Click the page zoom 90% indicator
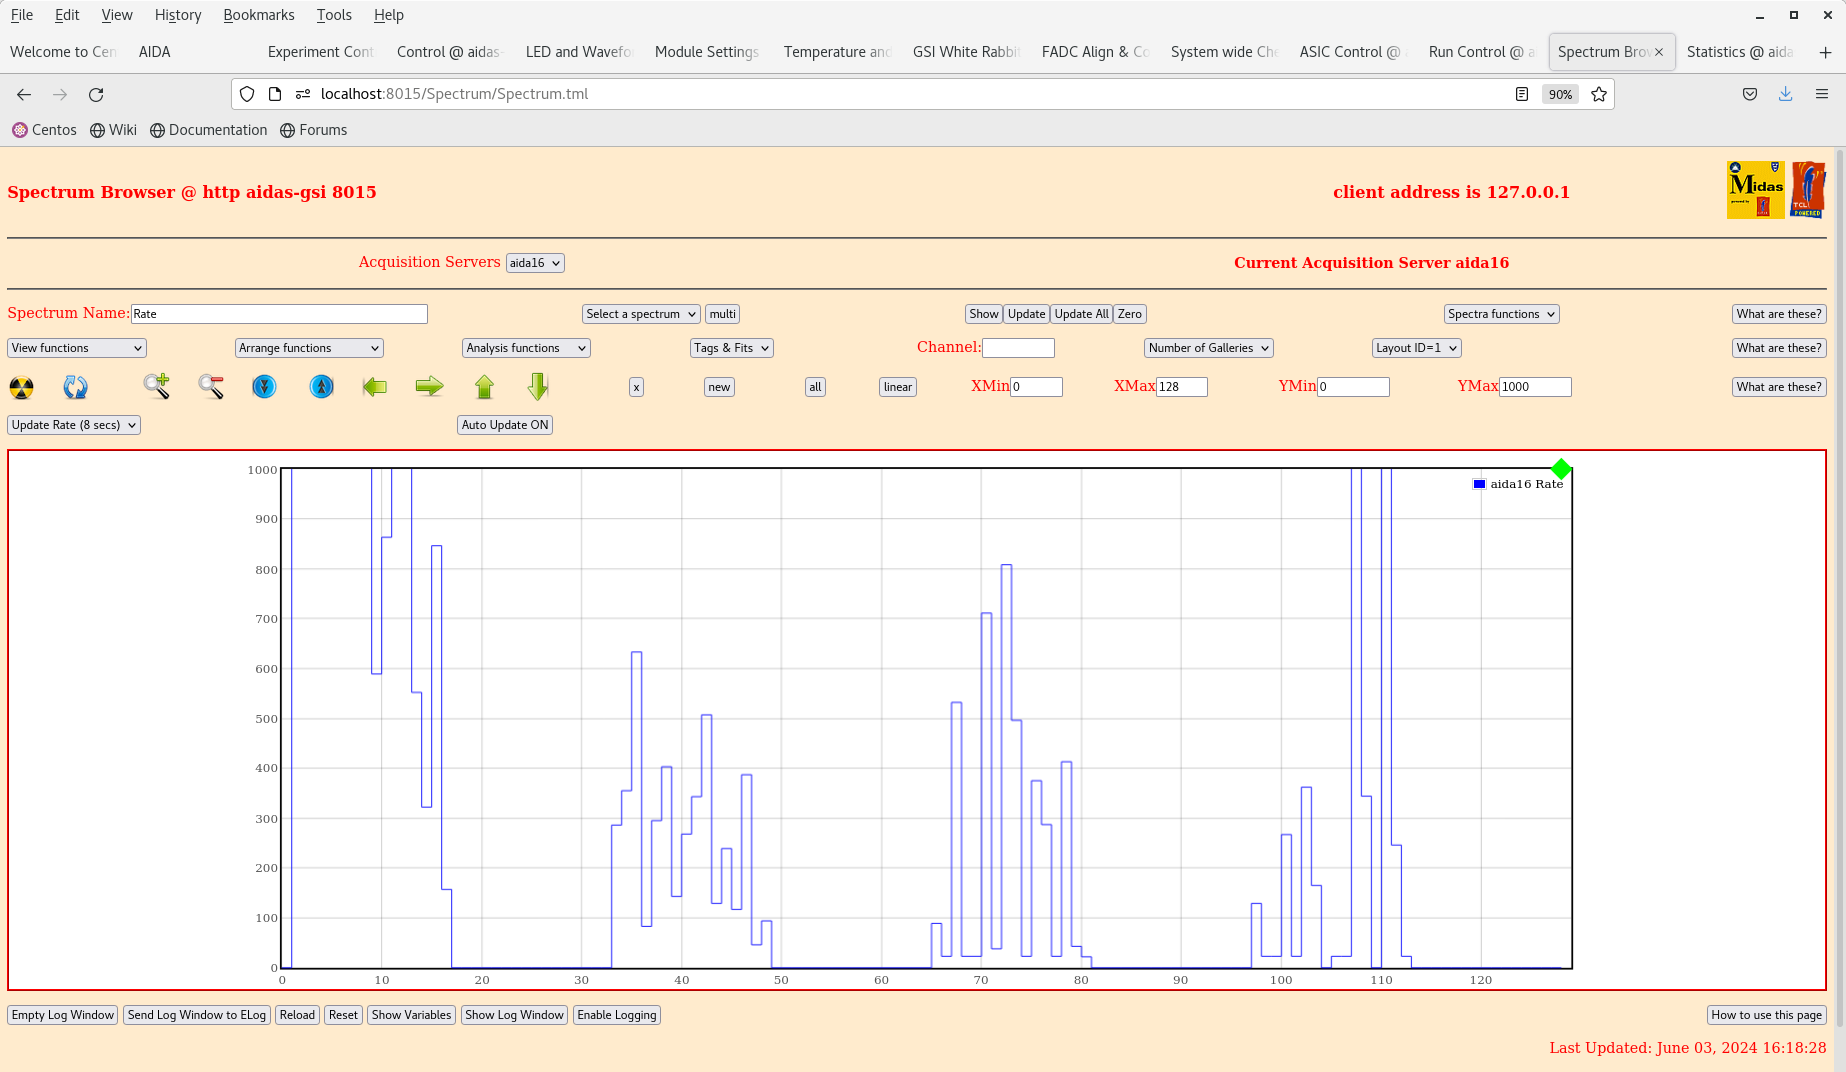This screenshot has height=1072, width=1846. [1560, 94]
